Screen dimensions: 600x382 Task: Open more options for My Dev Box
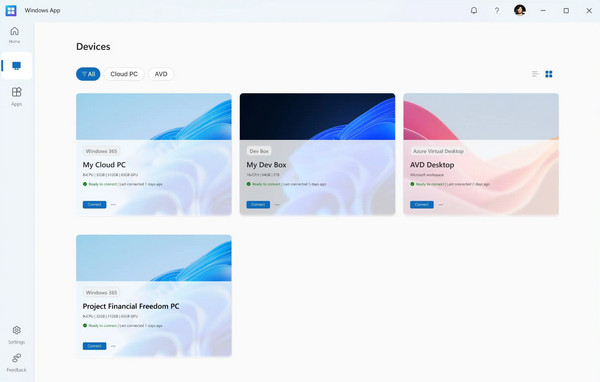pos(277,205)
